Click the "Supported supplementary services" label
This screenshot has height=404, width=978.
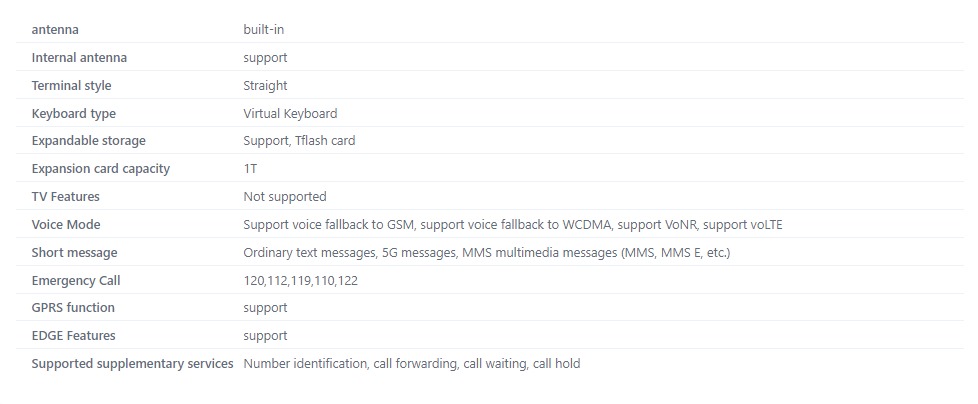pyautogui.click(x=132, y=364)
